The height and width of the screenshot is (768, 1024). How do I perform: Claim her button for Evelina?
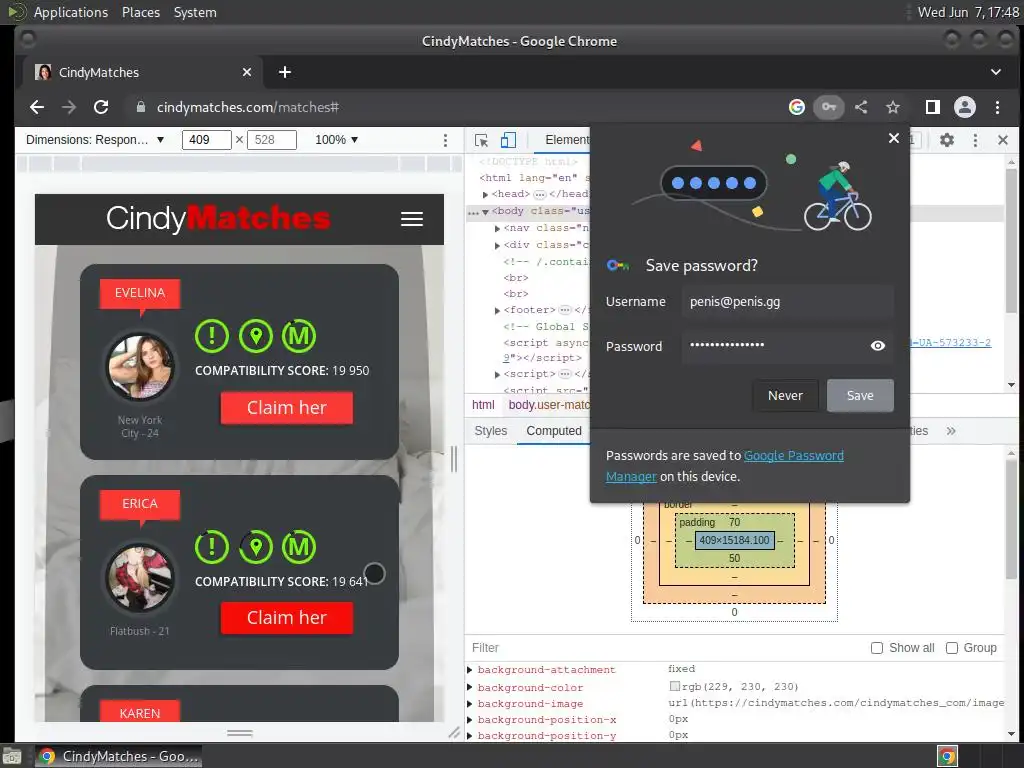(x=287, y=408)
